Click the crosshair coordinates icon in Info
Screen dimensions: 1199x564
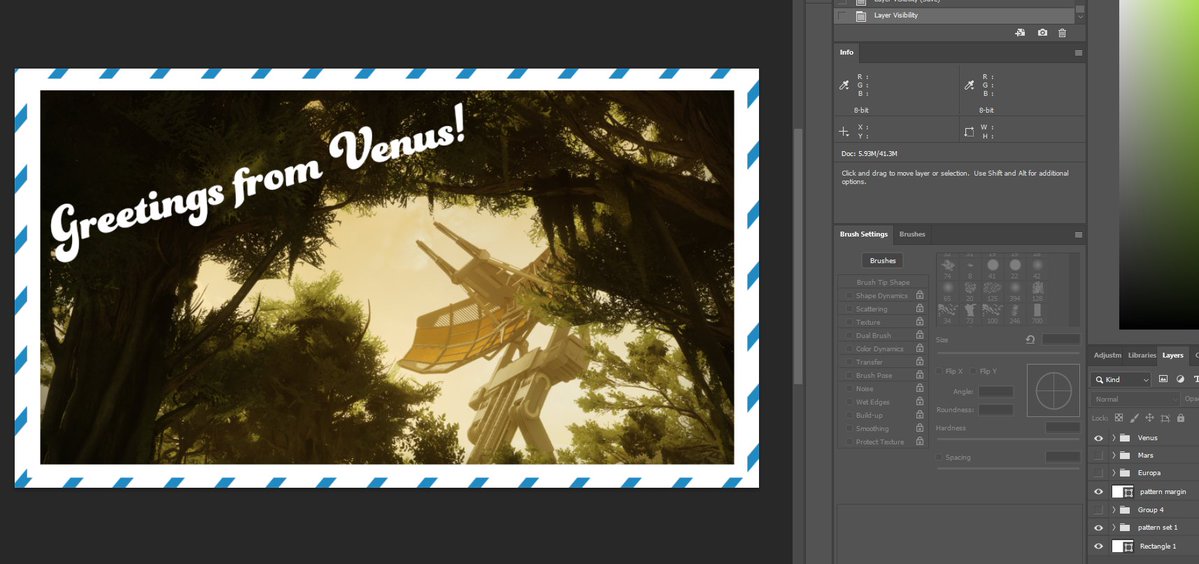(x=844, y=131)
